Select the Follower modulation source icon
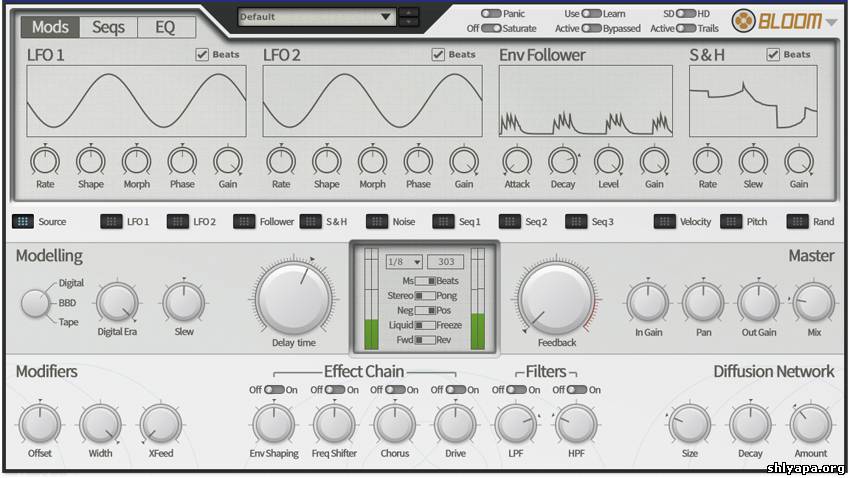This screenshot has height=478, width=850. tap(244, 221)
